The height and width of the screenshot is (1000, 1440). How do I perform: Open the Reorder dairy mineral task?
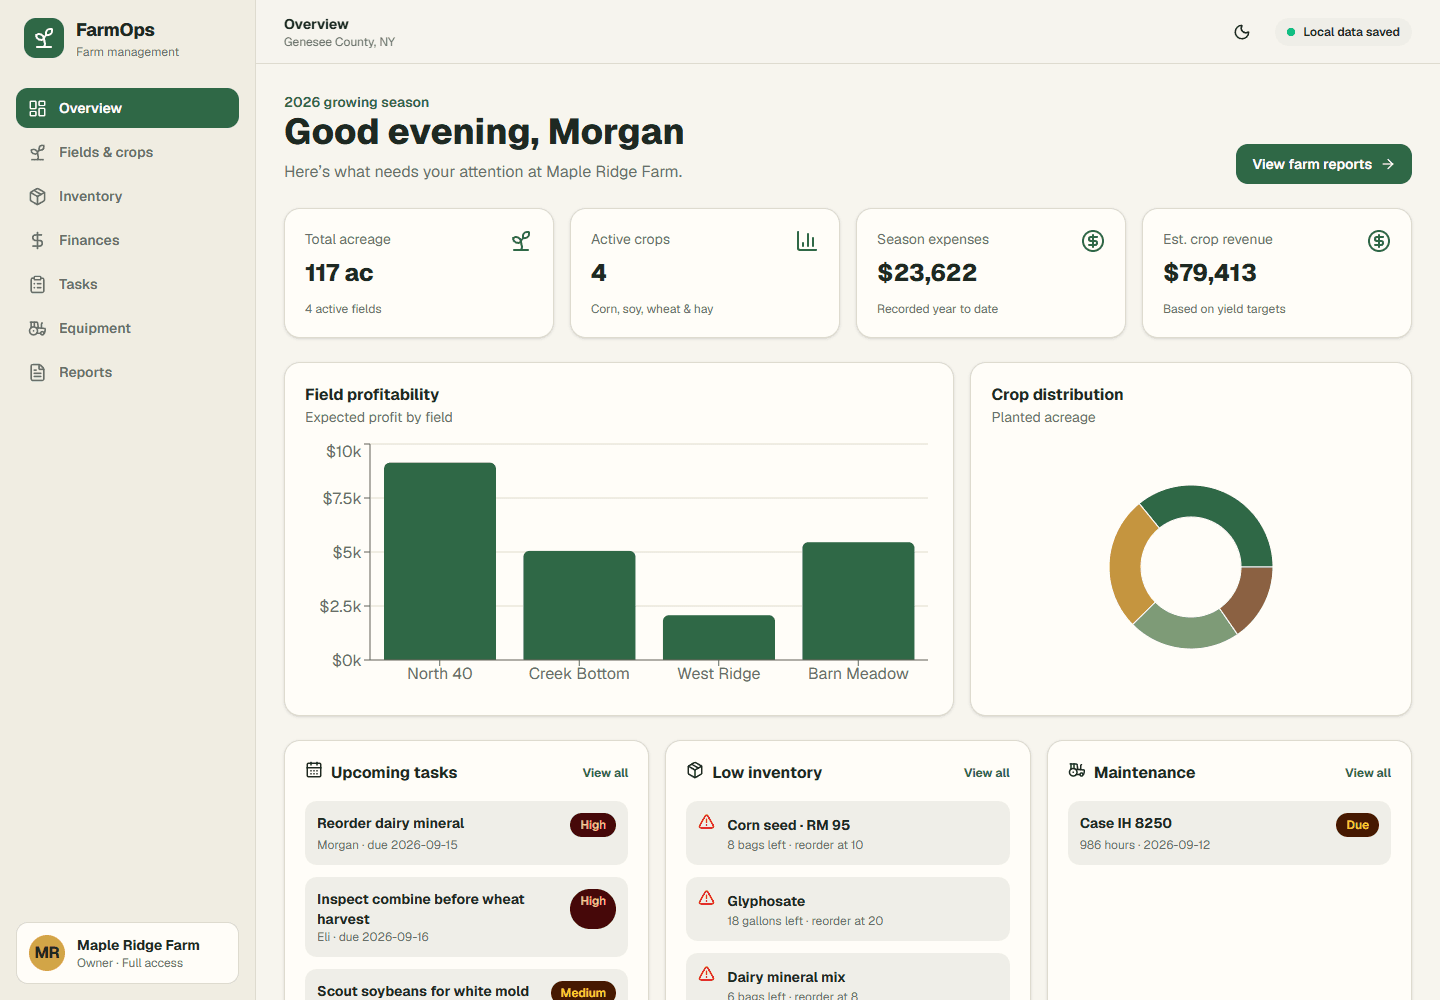tap(466, 833)
